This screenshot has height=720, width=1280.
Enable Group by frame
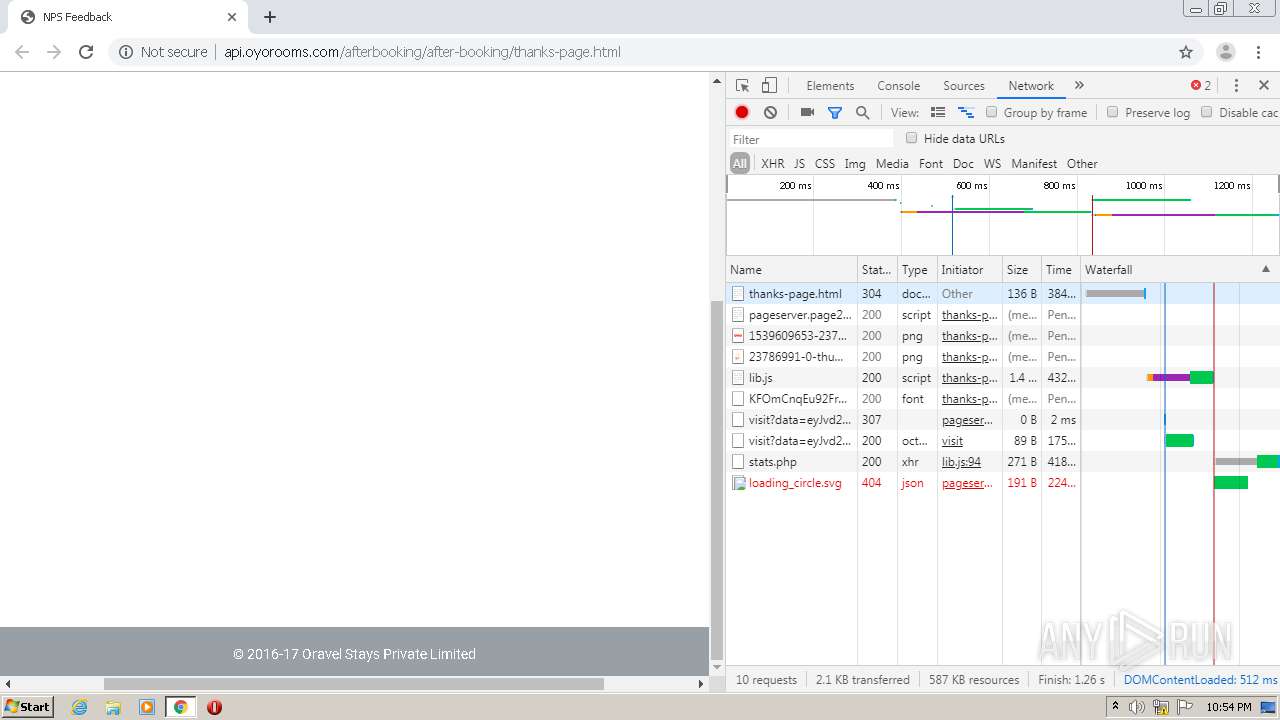pyautogui.click(x=992, y=112)
